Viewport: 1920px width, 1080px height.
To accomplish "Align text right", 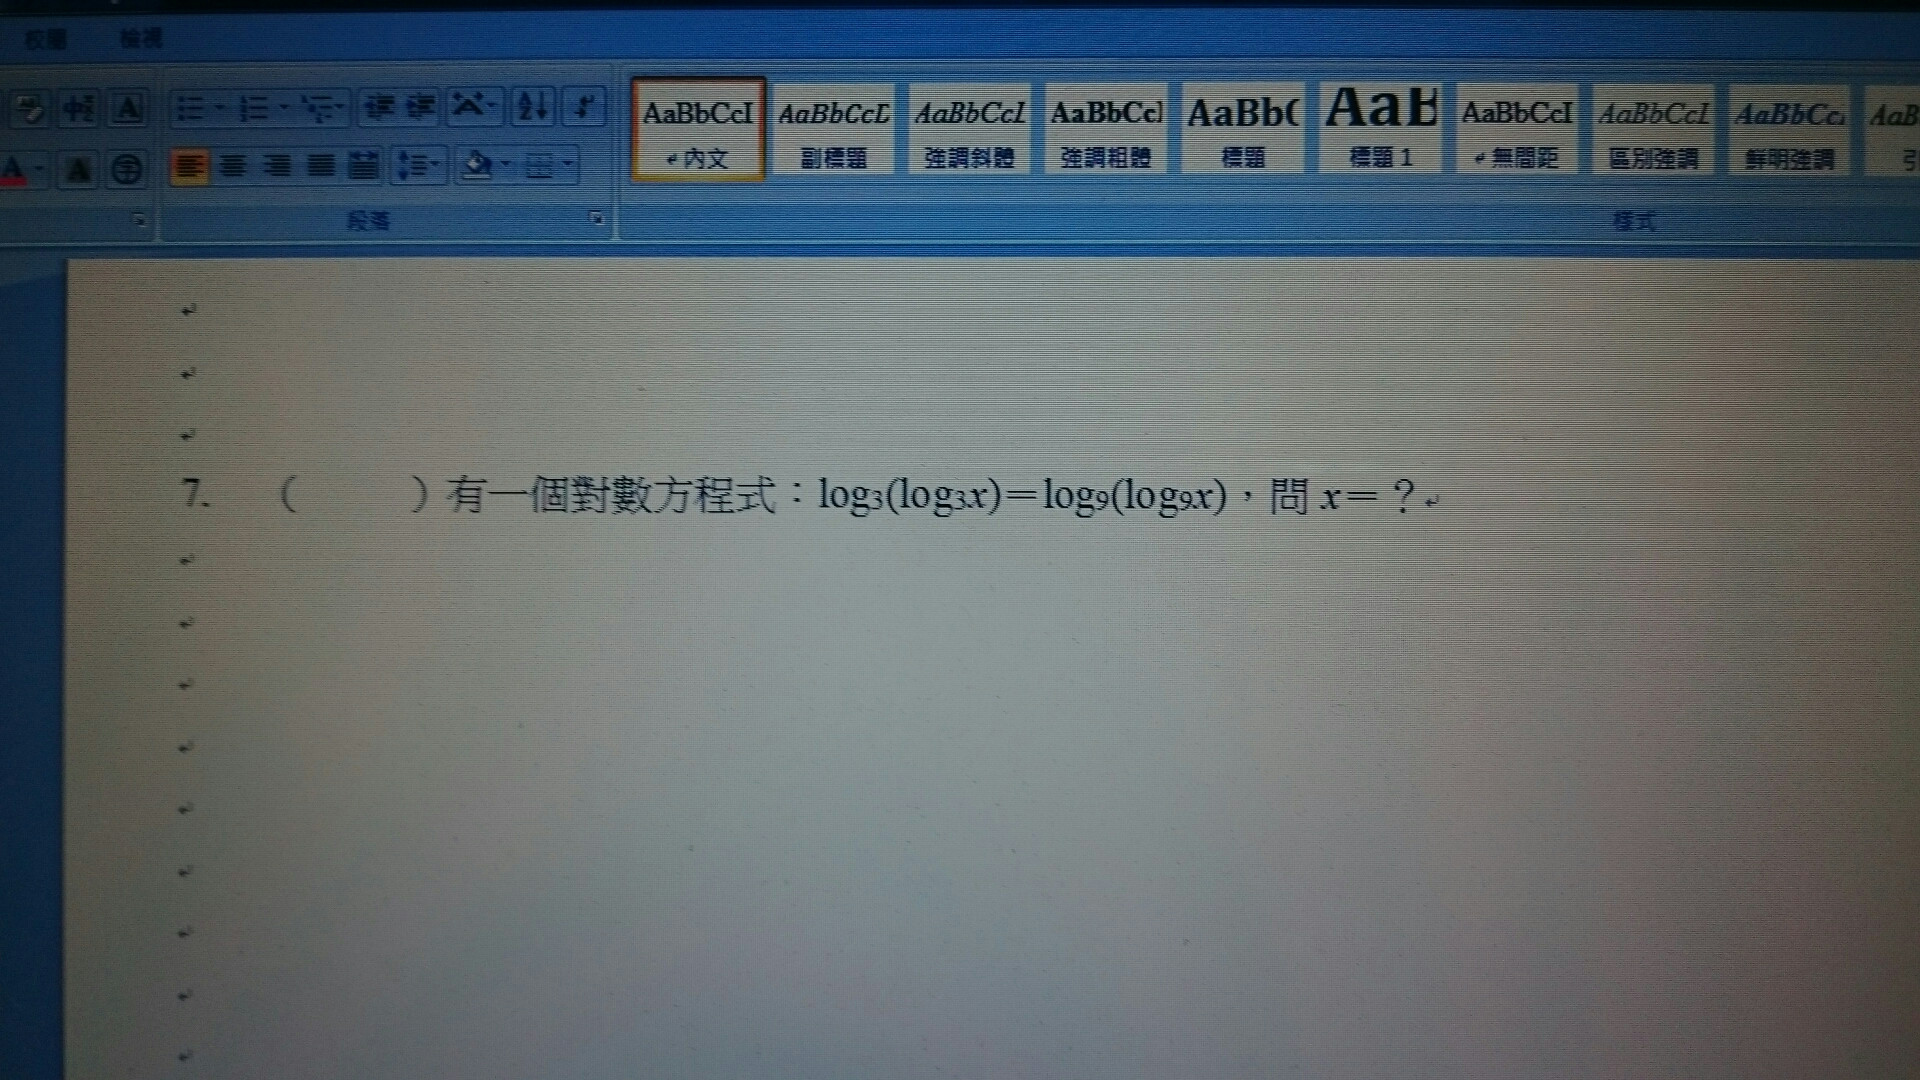I will pyautogui.click(x=277, y=166).
